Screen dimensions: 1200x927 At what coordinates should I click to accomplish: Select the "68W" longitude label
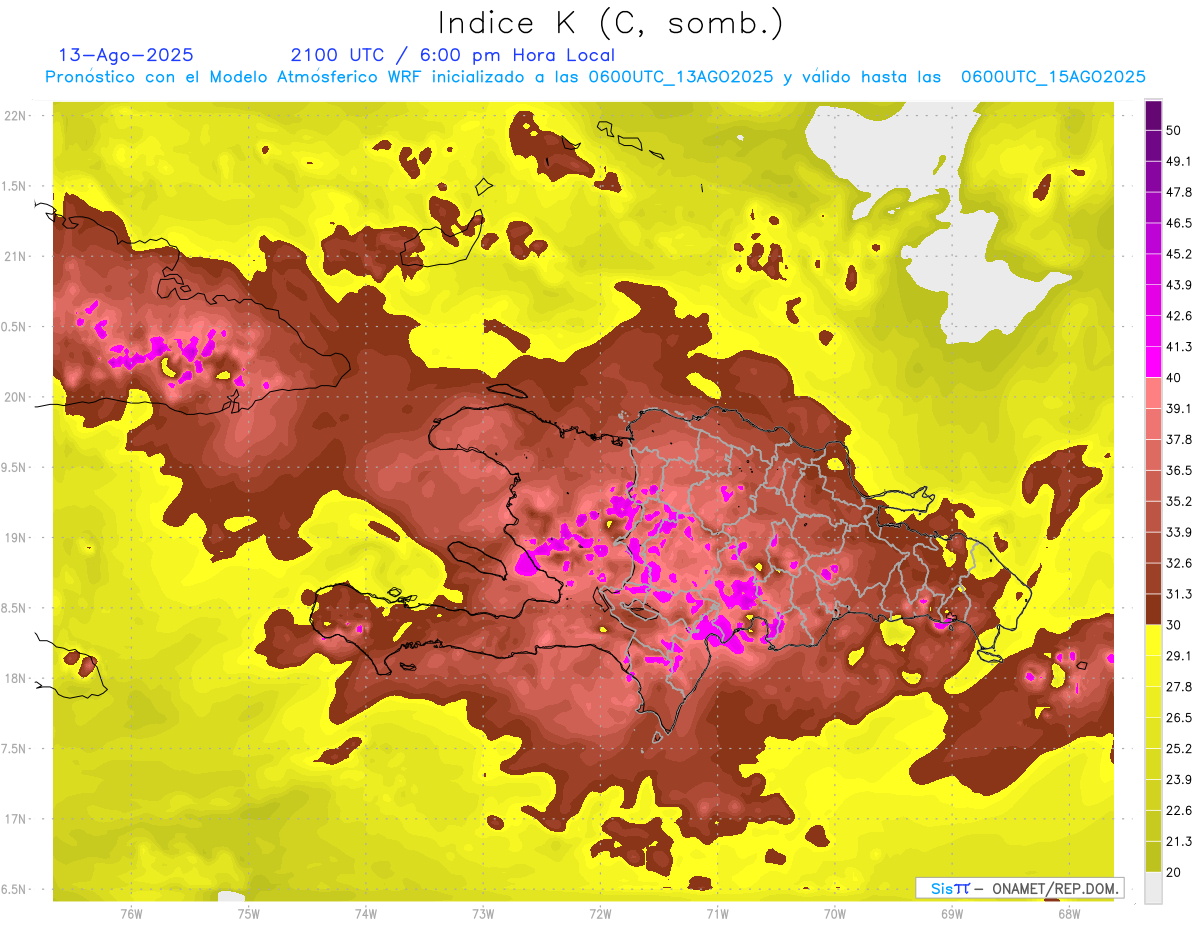pos(1069,914)
